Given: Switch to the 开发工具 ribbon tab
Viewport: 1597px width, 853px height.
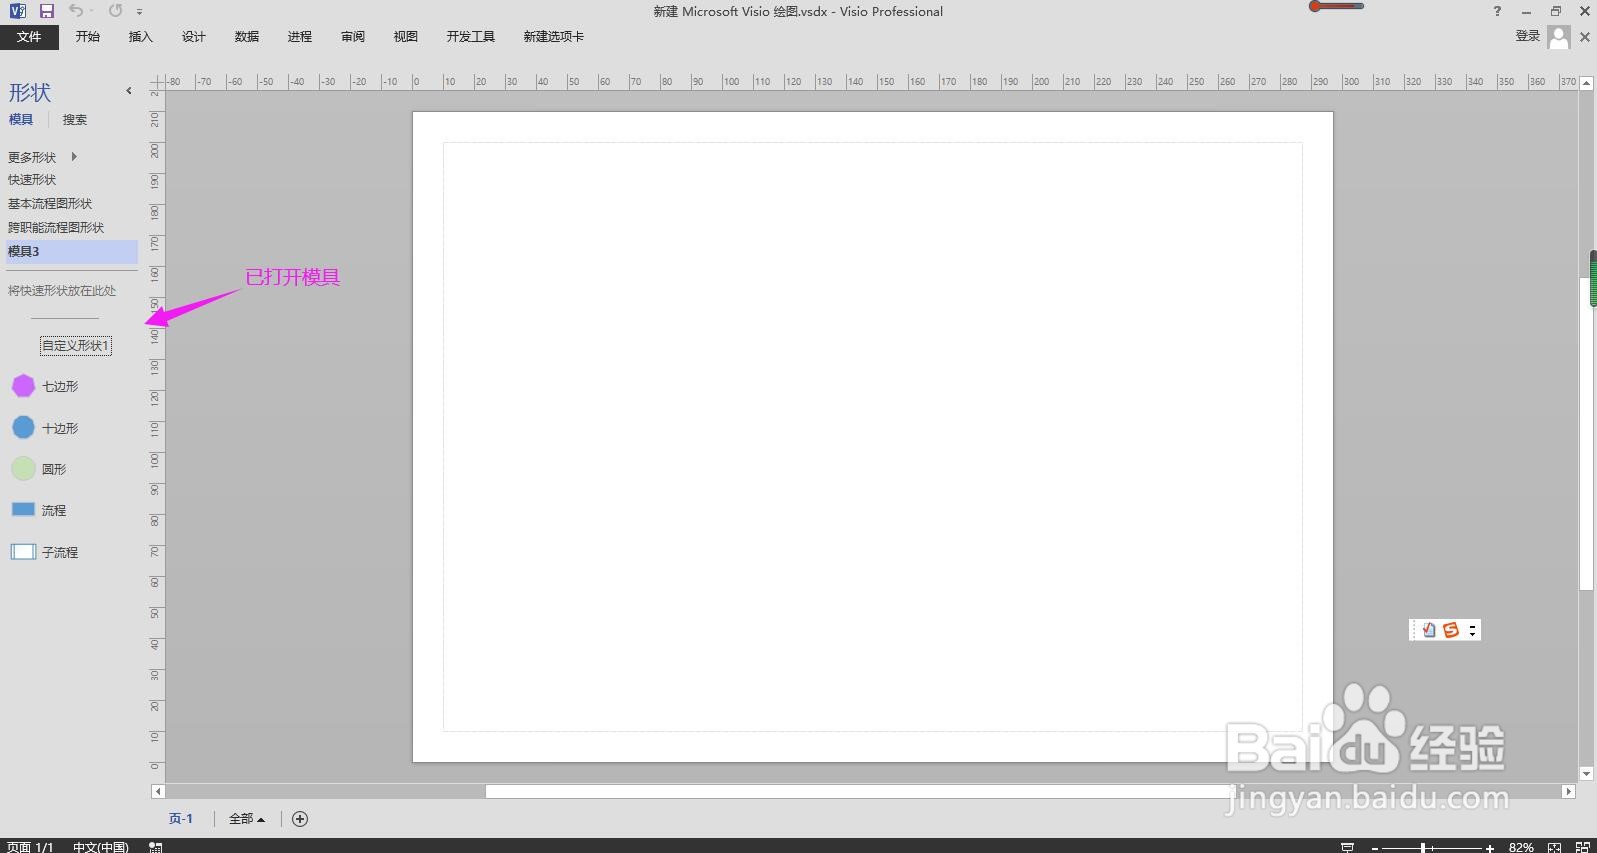Looking at the screenshot, I should 471,37.
